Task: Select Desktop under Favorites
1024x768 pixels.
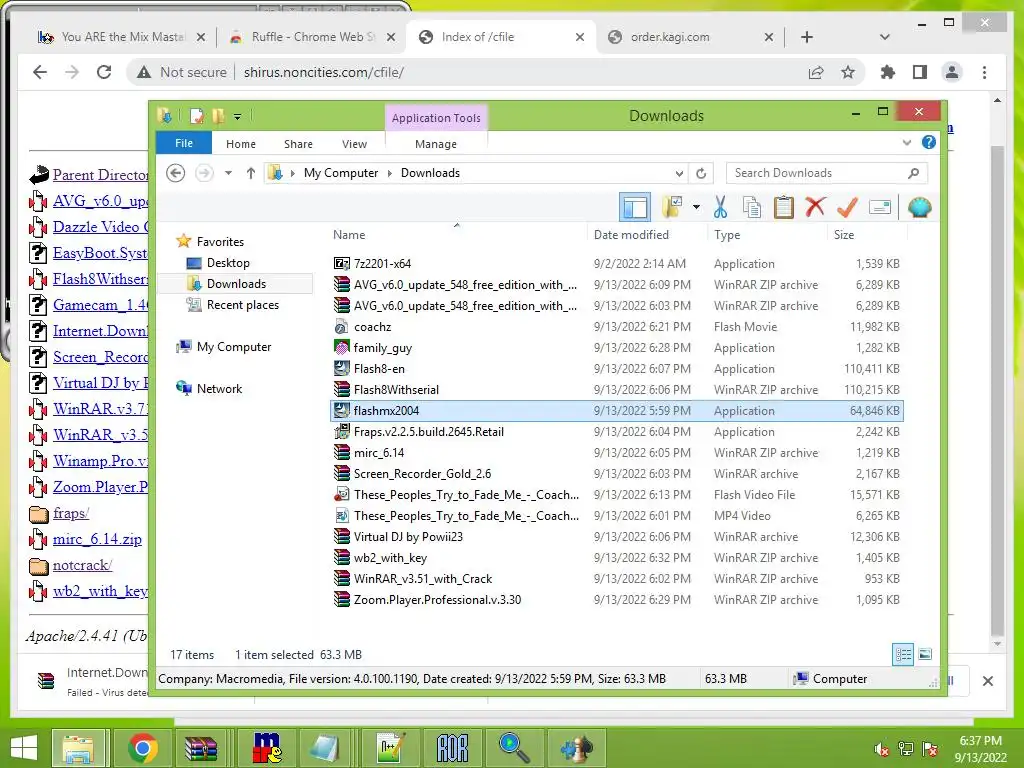Action: pos(228,263)
